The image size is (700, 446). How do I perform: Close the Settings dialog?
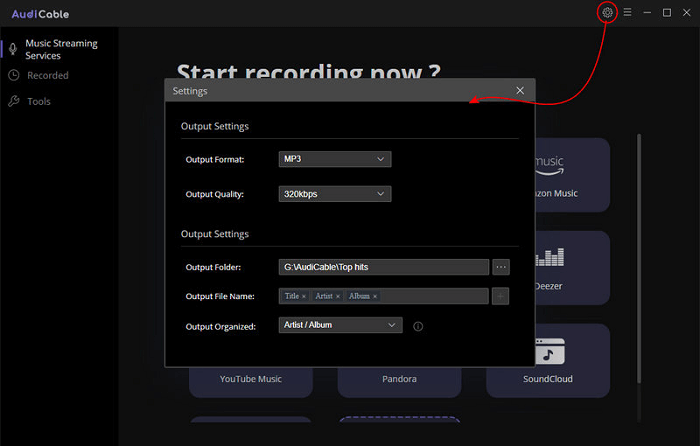520,90
